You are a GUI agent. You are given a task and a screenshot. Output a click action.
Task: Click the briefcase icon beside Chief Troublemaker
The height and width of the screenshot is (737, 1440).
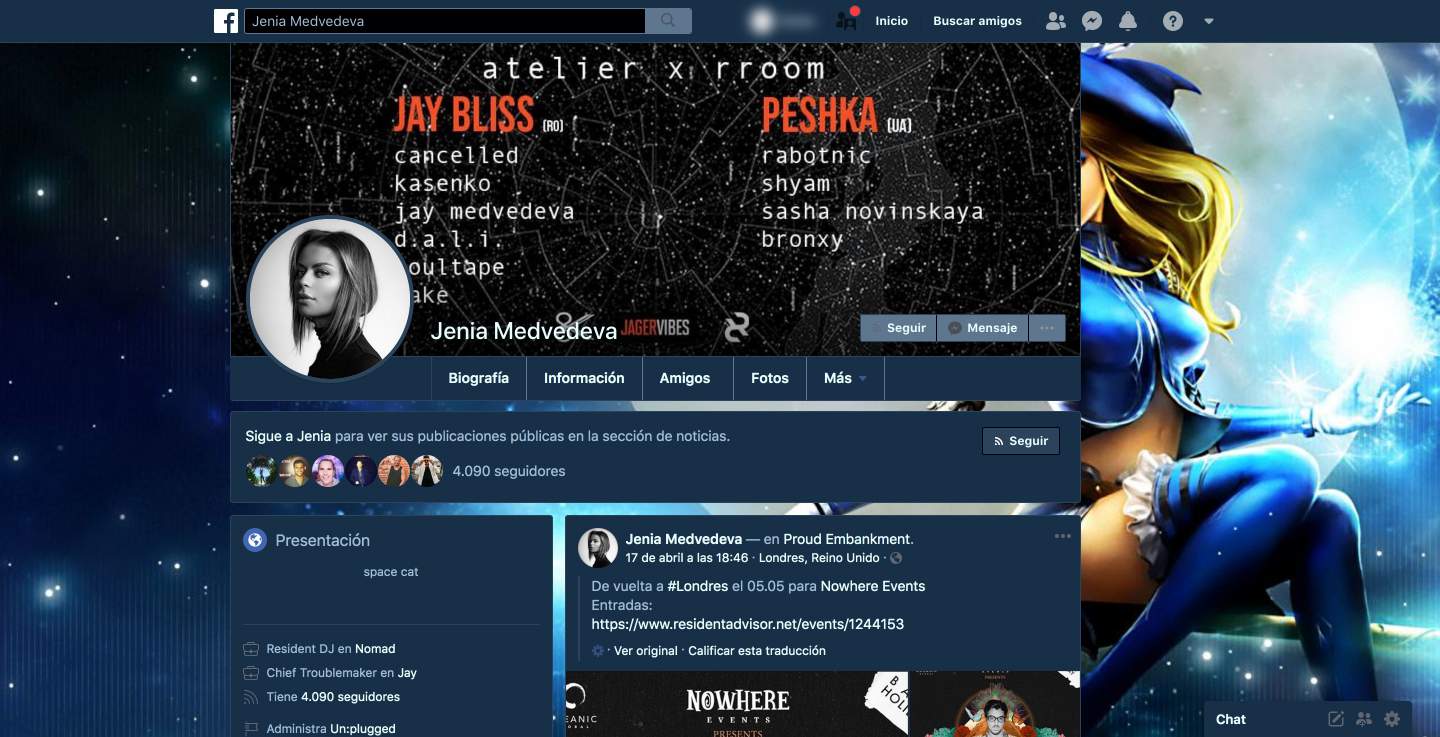click(251, 673)
